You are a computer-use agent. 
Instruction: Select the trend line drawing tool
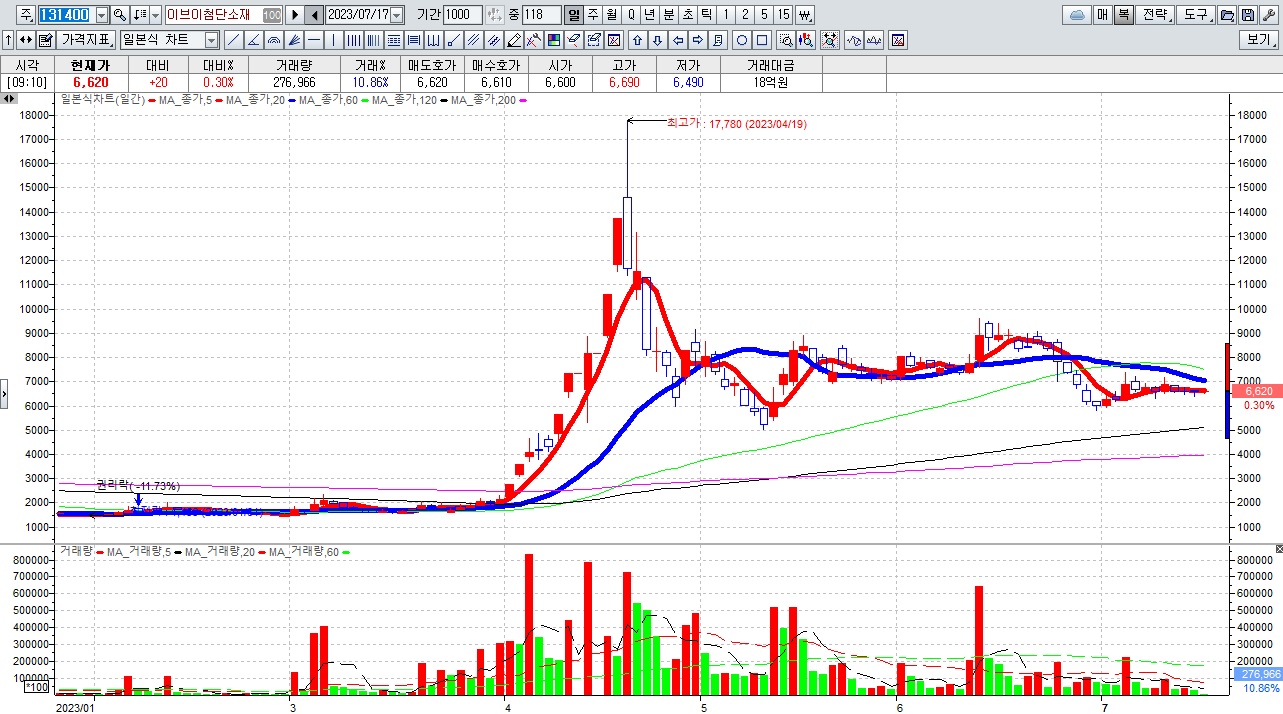[233, 40]
